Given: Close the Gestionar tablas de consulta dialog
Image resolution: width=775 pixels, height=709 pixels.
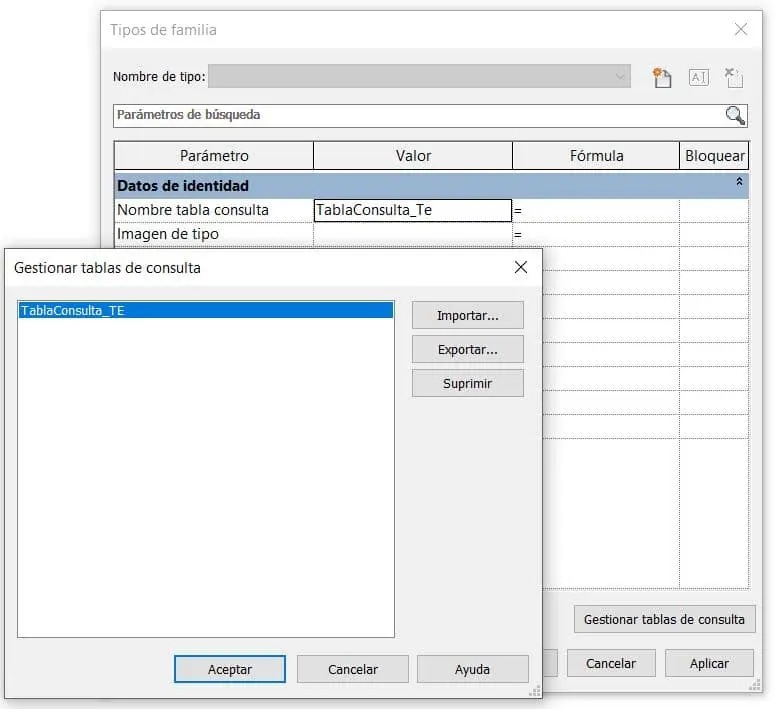Looking at the screenshot, I should point(520,267).
